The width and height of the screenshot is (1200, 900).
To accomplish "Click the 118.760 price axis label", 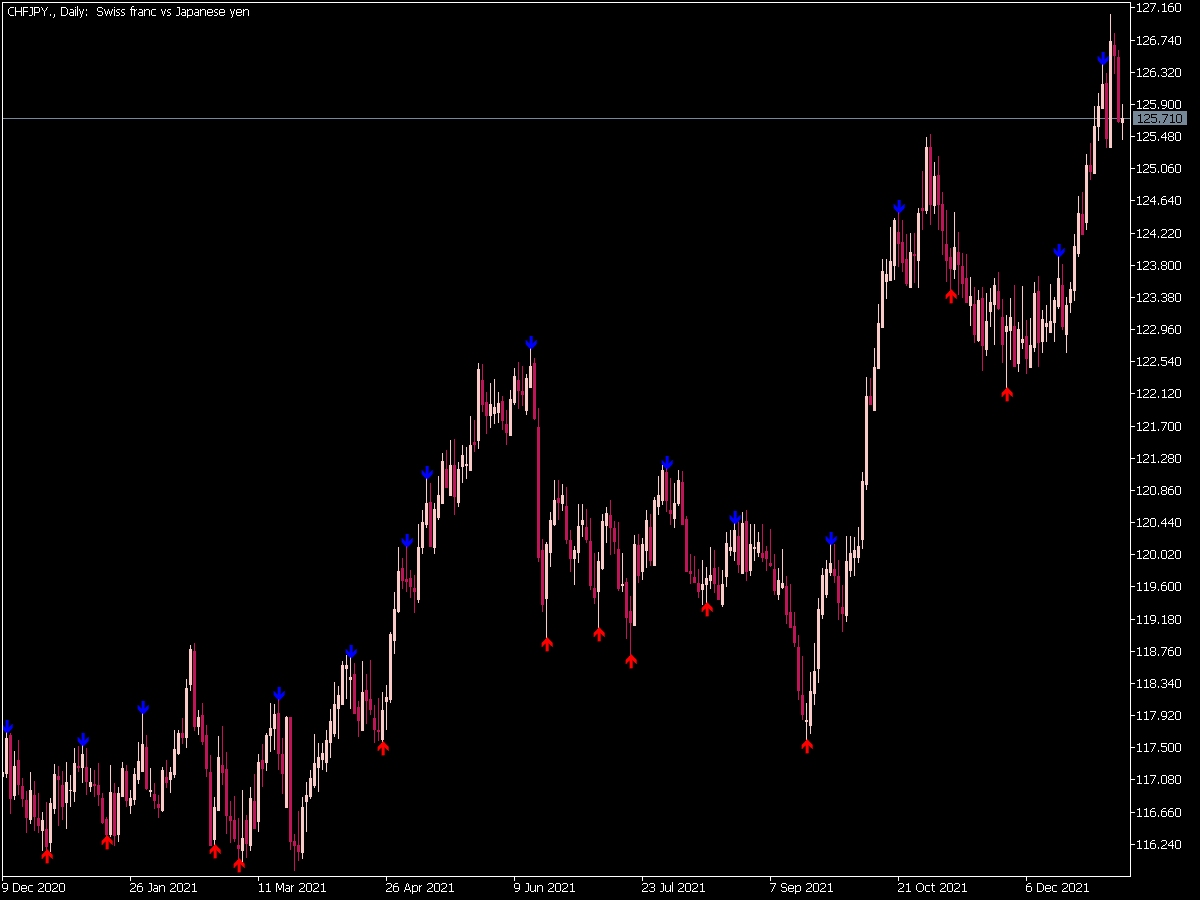I will point(1160,651).
